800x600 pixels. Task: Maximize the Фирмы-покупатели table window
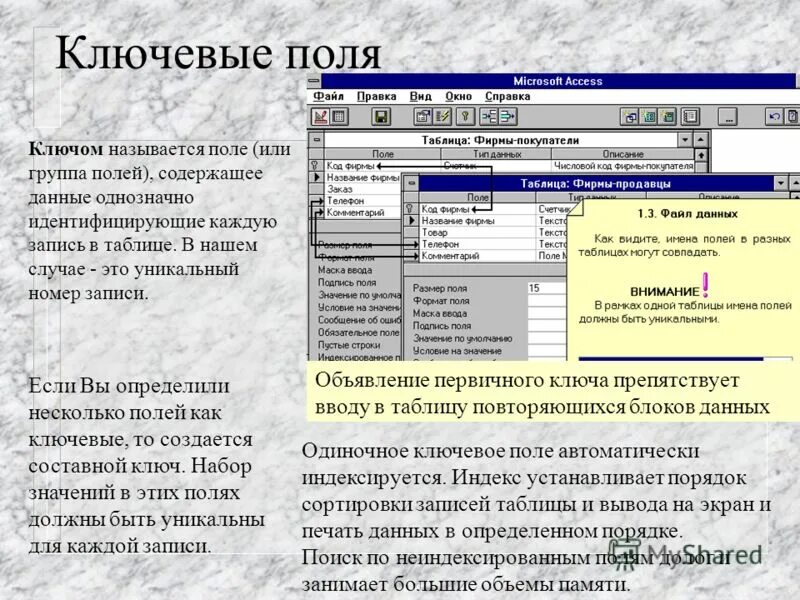[701, 139]
